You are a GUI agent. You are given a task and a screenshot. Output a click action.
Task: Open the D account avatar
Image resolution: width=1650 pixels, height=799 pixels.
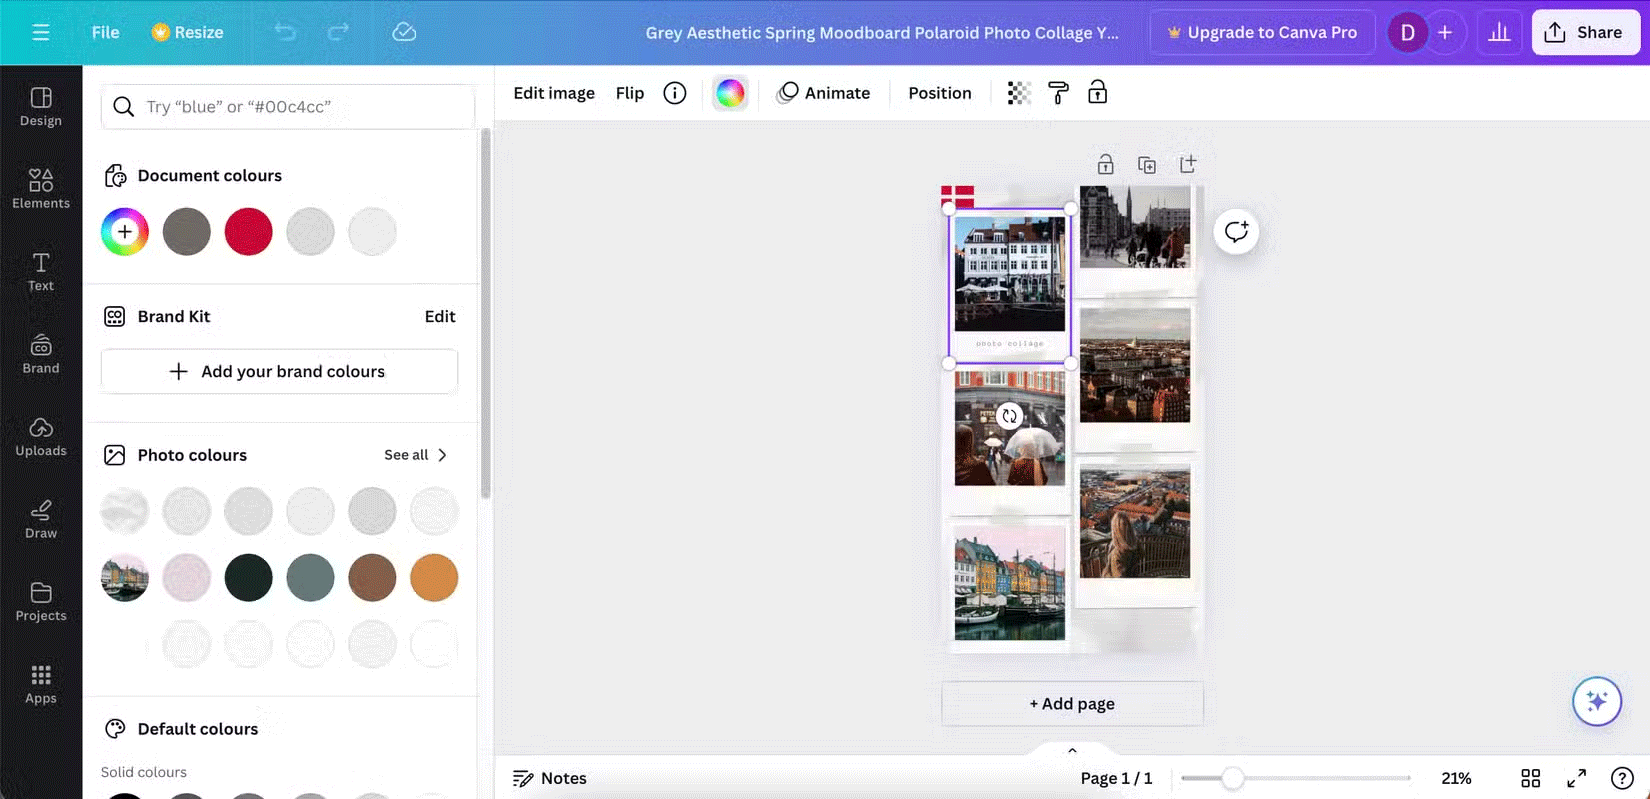coord(1407,33)
